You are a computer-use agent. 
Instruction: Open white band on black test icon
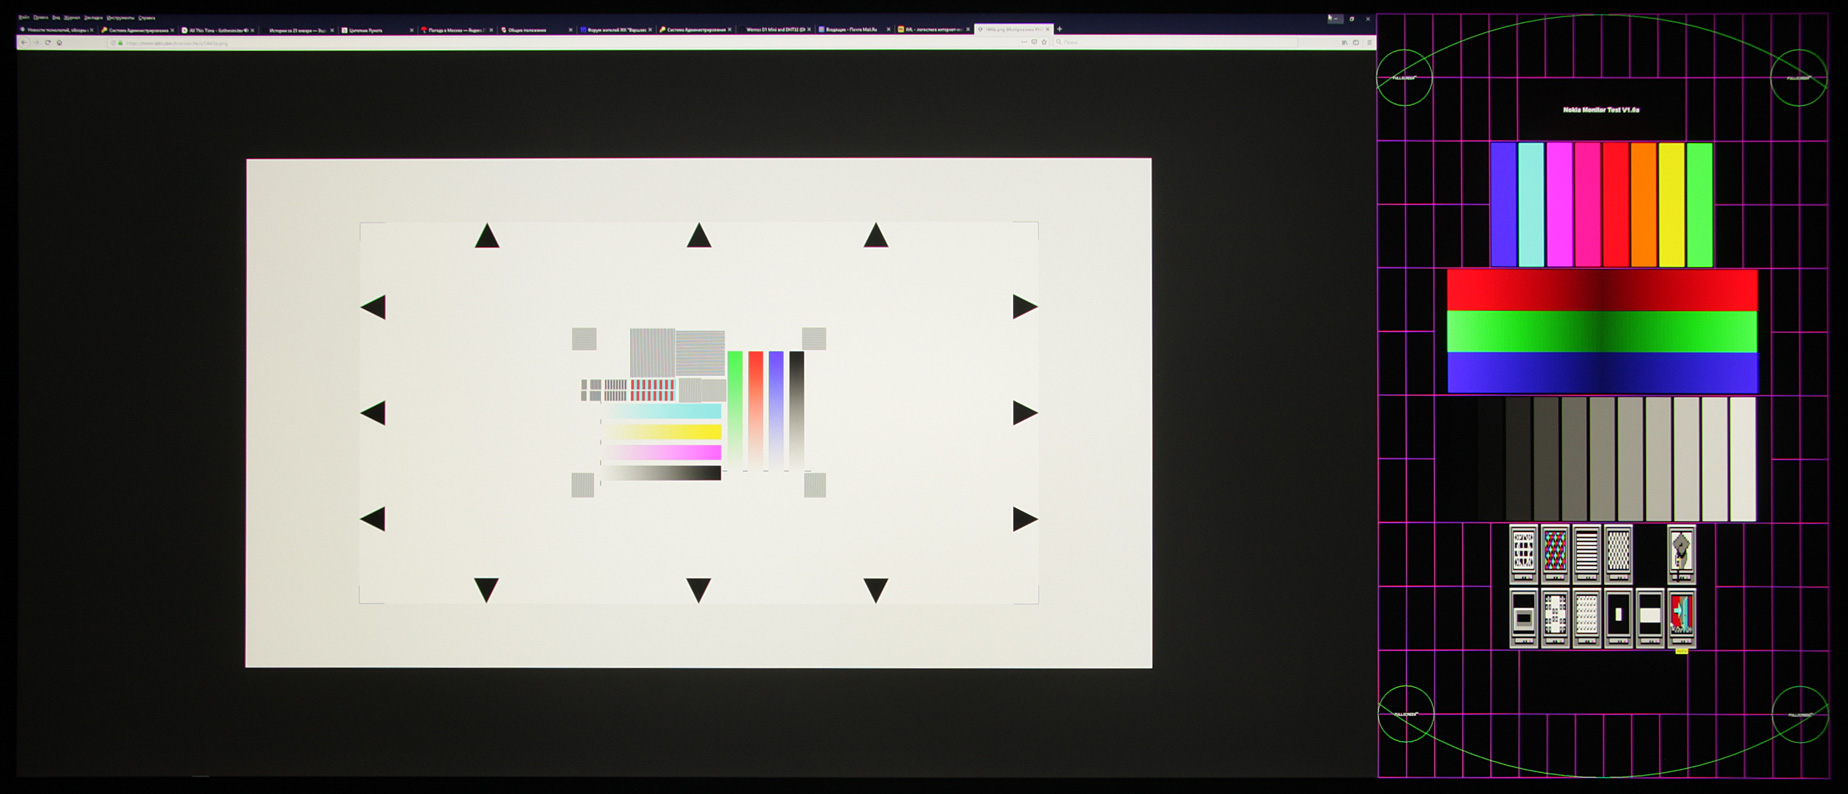point(1650,617)
